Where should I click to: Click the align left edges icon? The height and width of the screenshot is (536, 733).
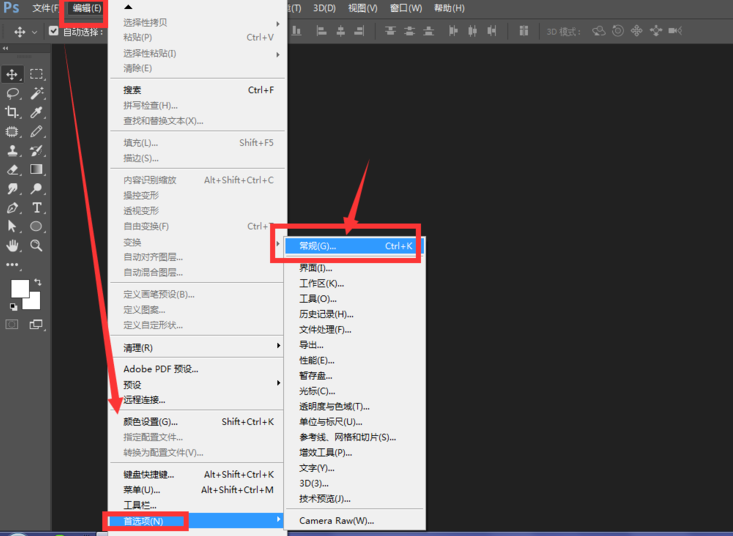[x=322, y=31]
